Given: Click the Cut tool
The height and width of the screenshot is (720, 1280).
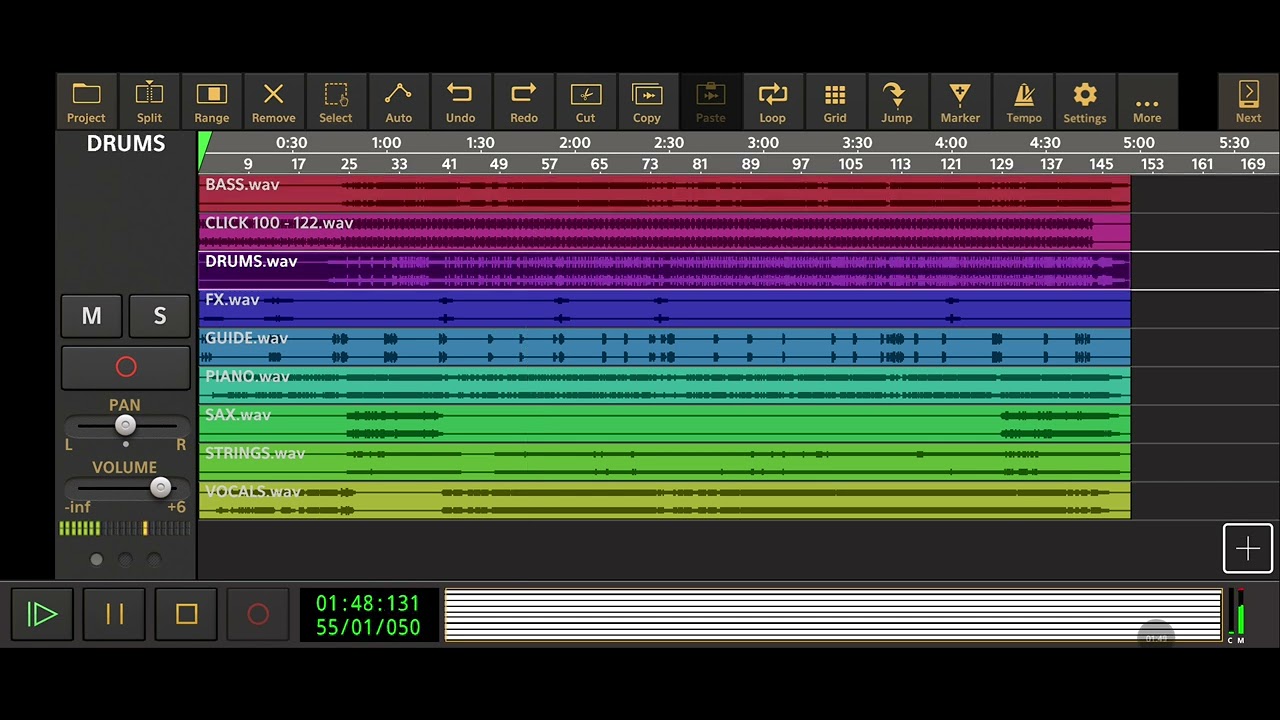Looking at the screenshot, I should point(585,102).
